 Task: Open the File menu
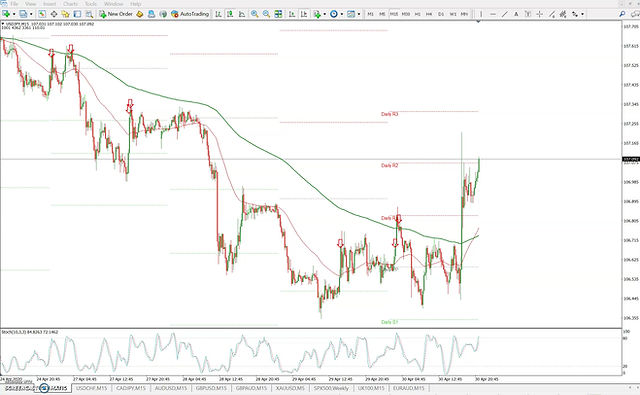(14, 4)
